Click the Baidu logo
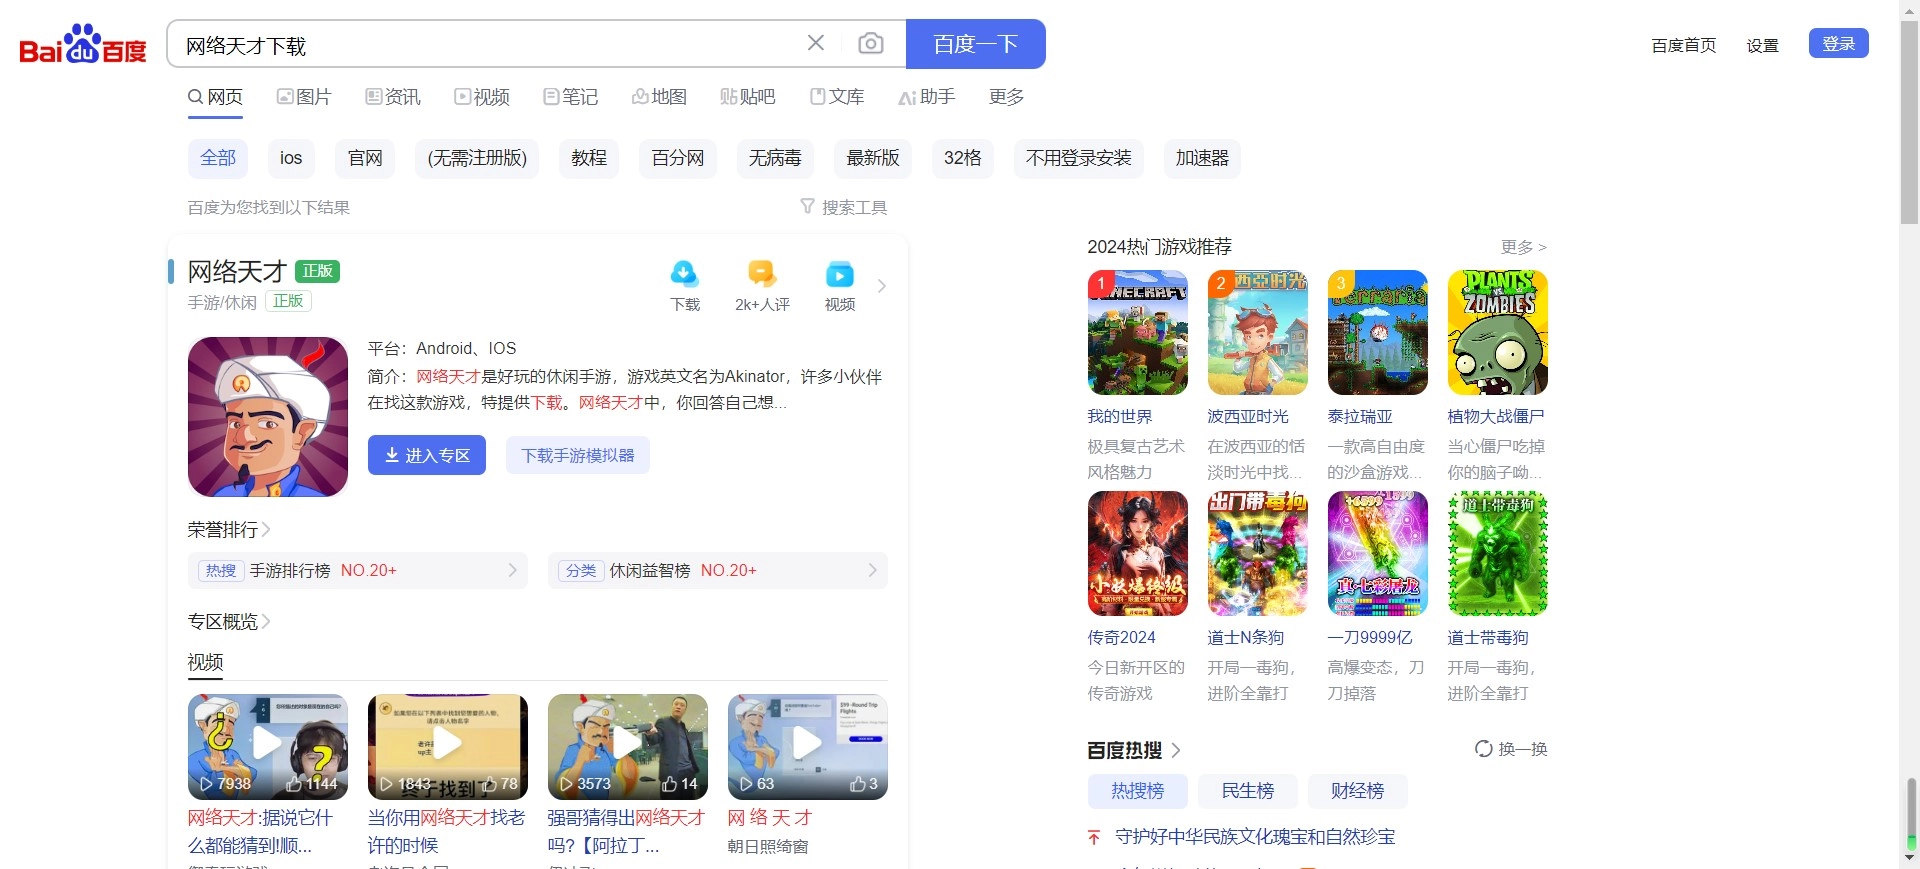The height and width of the screenshot is (869, 1920). click(x=83, y=45)
